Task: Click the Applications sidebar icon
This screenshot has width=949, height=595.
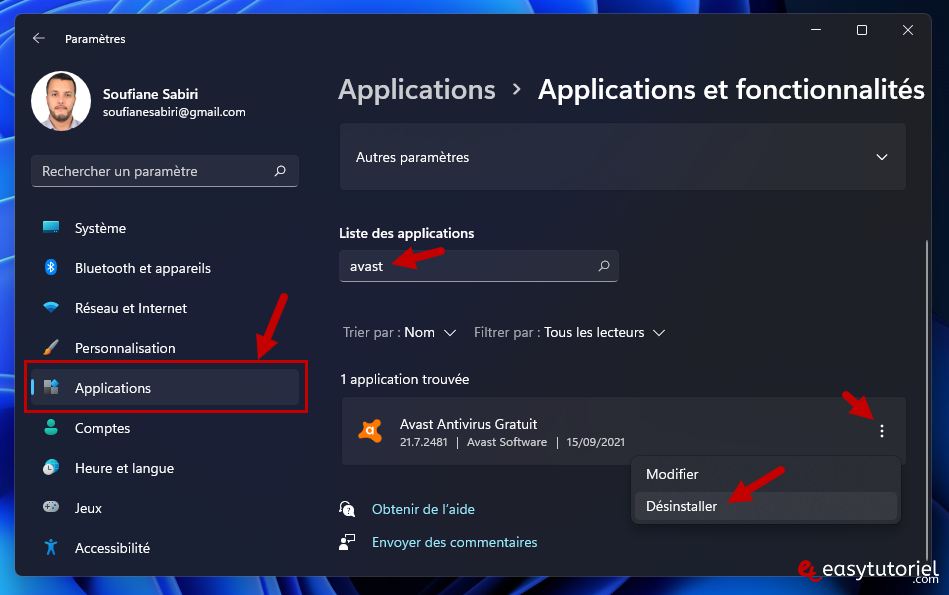Action: tap(51, 387)
